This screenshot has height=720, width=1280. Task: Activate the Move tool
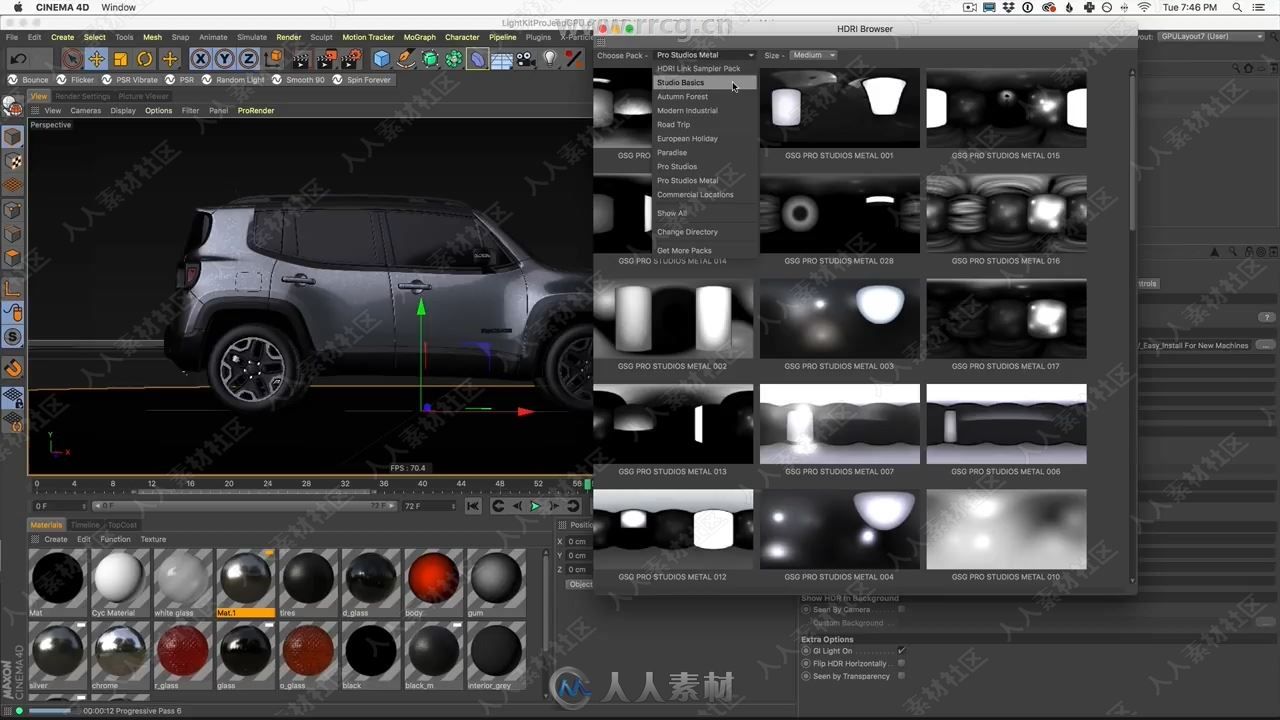coord(96,59)
